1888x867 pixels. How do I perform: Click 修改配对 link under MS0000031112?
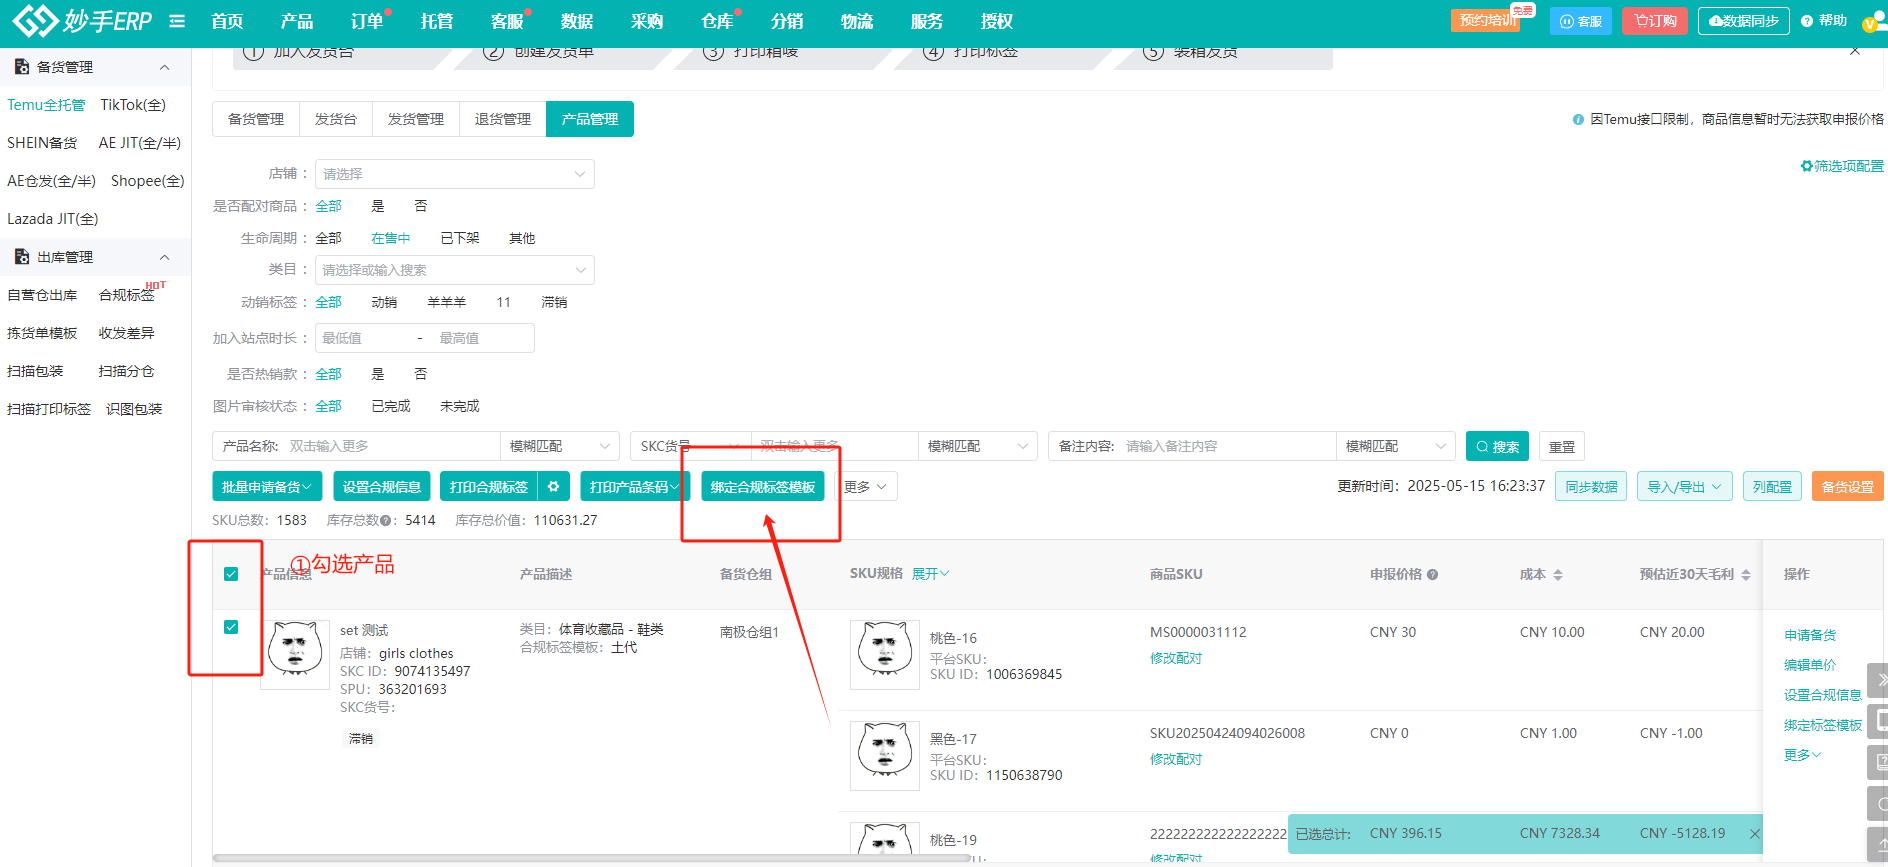coord(1176,658)
